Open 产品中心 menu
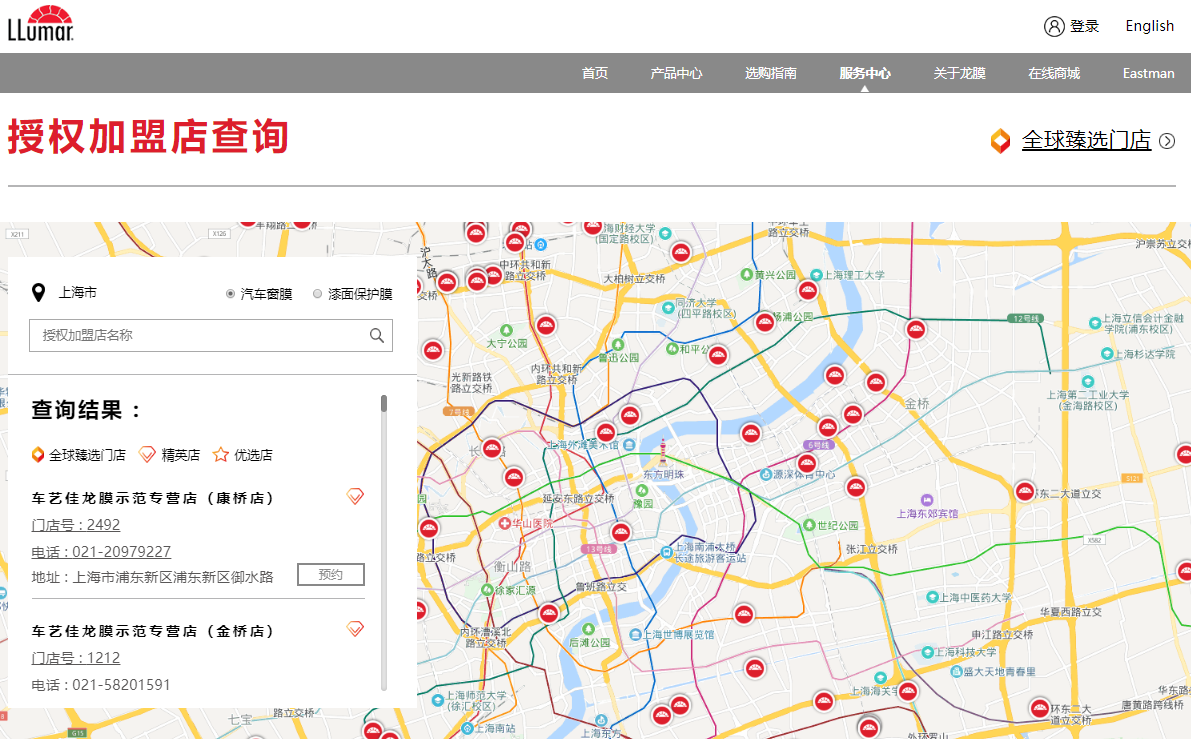Image resolution: width=1191 pixels, height=743 pixels. tap(676, 73)
